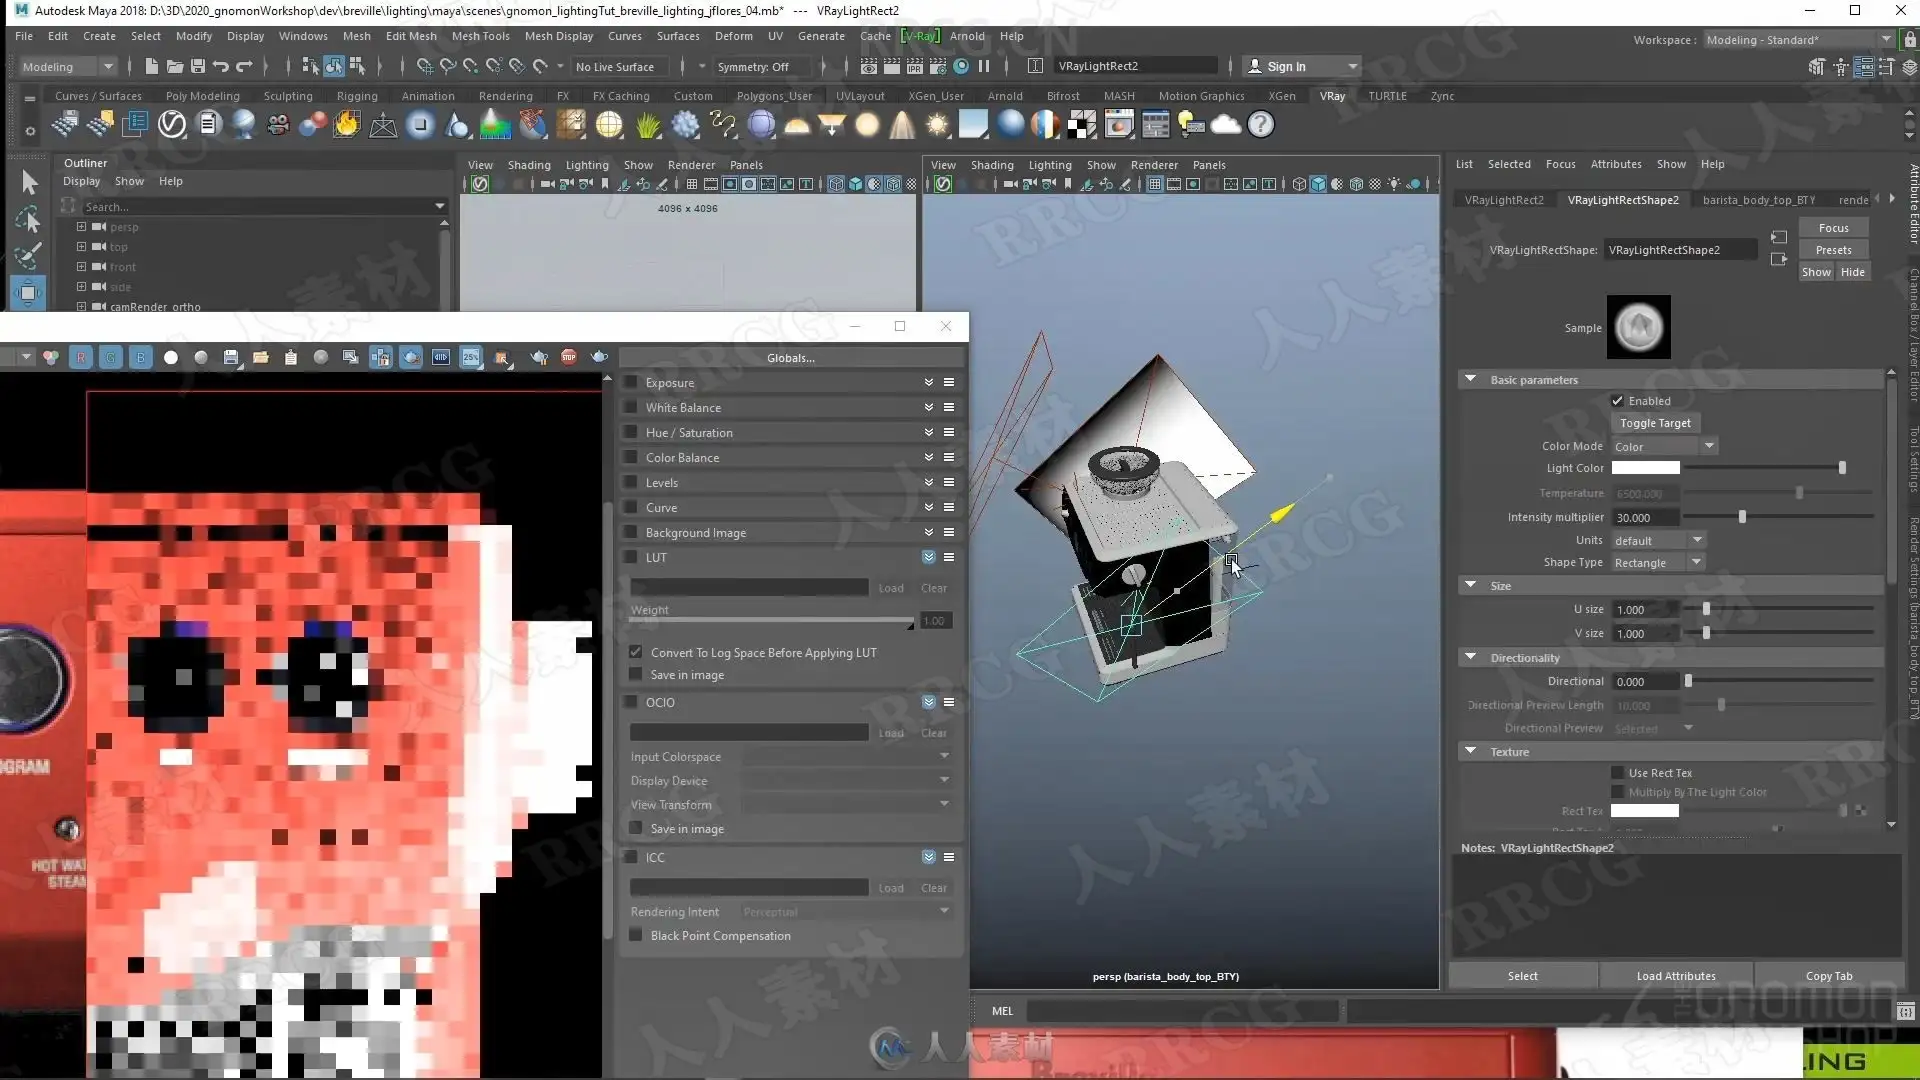This screenshot has width=1920, height=1080.
Task: Toggle Convert To Log Space checkbox
Action: click(636, 652)
